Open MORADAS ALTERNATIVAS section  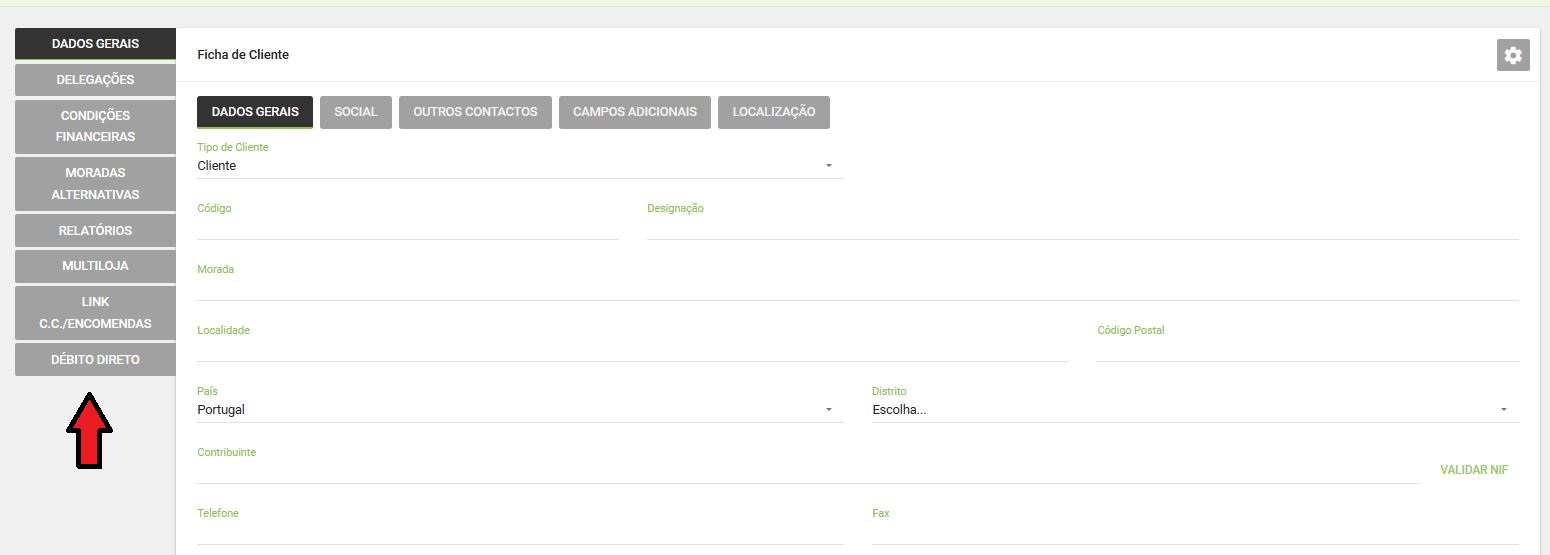click(x=95, y=184)
